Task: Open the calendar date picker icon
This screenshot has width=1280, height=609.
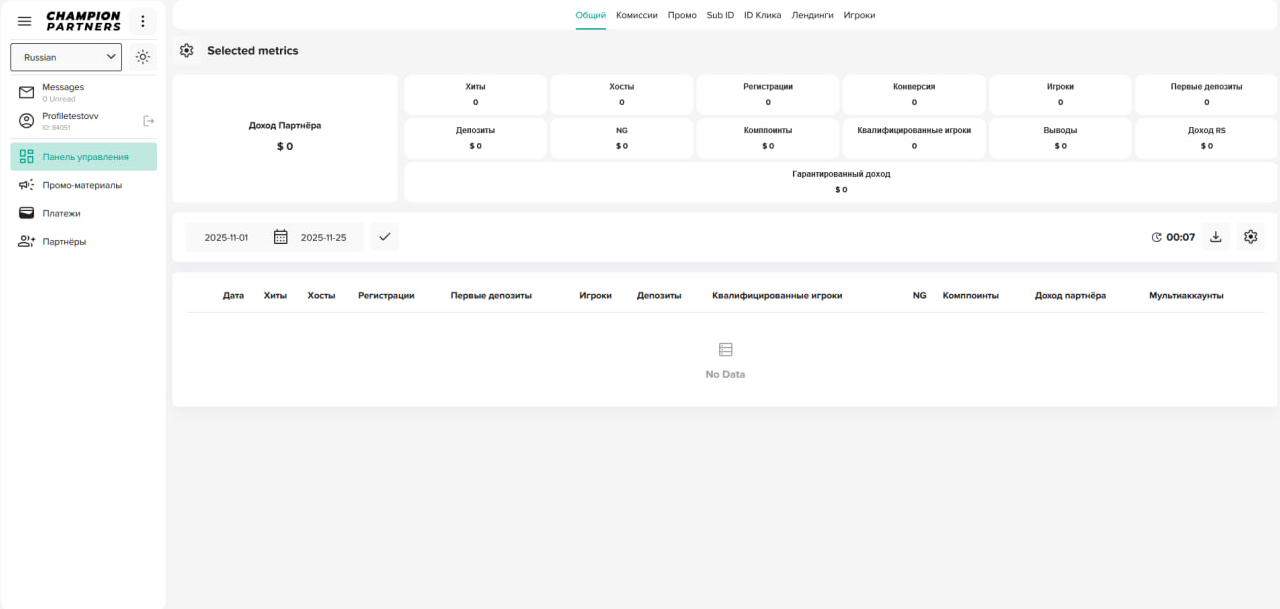Action: click(x=281, y=237)
